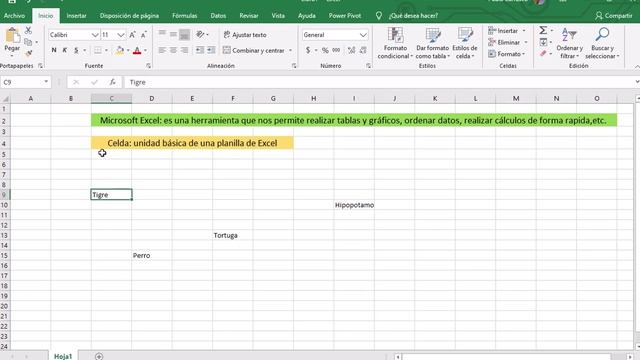Open Dar formato como tabla

(432, 43)
